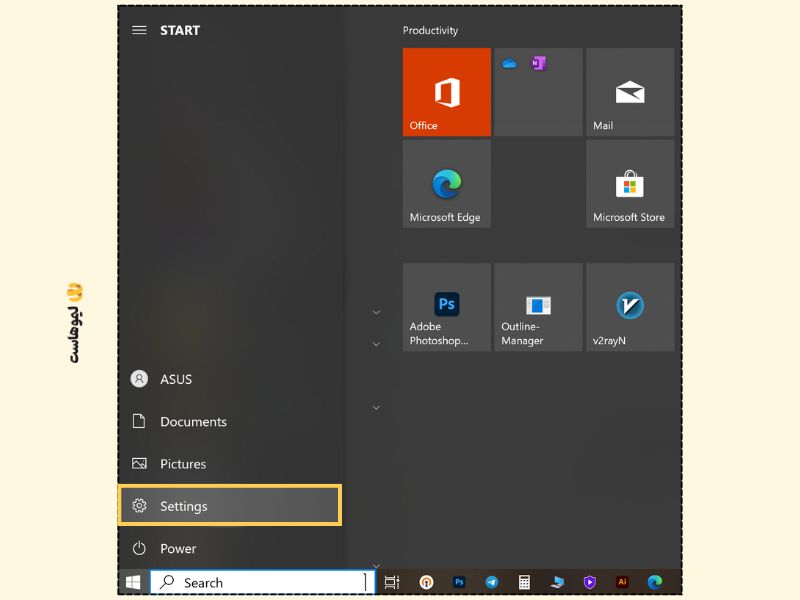Open Calculator from the taskbar

[x=524, y=582]
